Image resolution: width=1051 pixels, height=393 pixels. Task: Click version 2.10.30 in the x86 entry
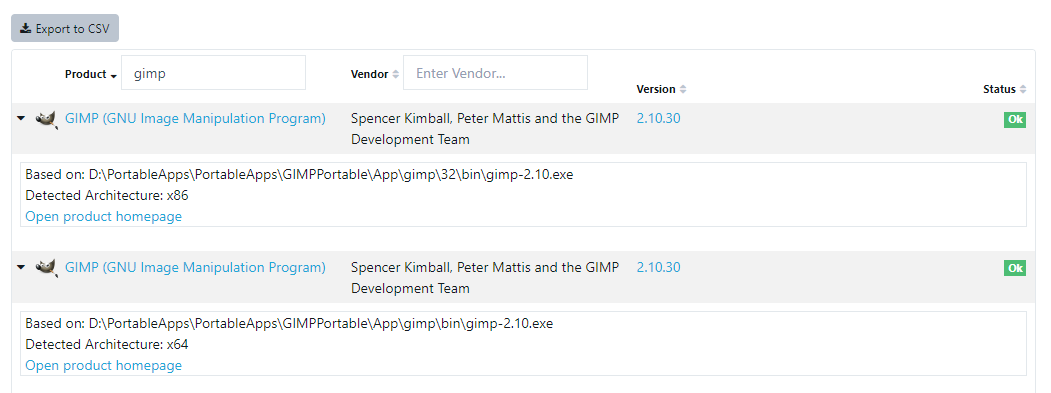coord(658,119)
